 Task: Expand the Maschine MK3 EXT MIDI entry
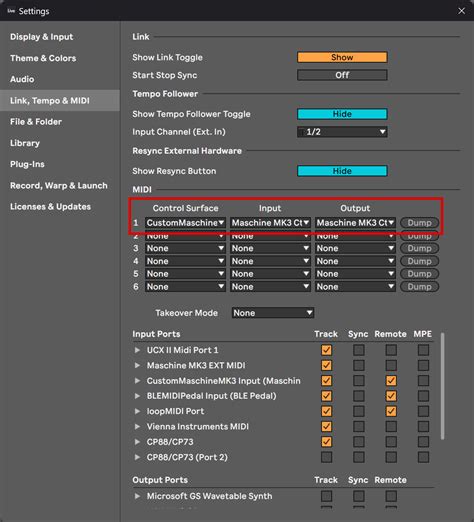[x=137, y=365]
